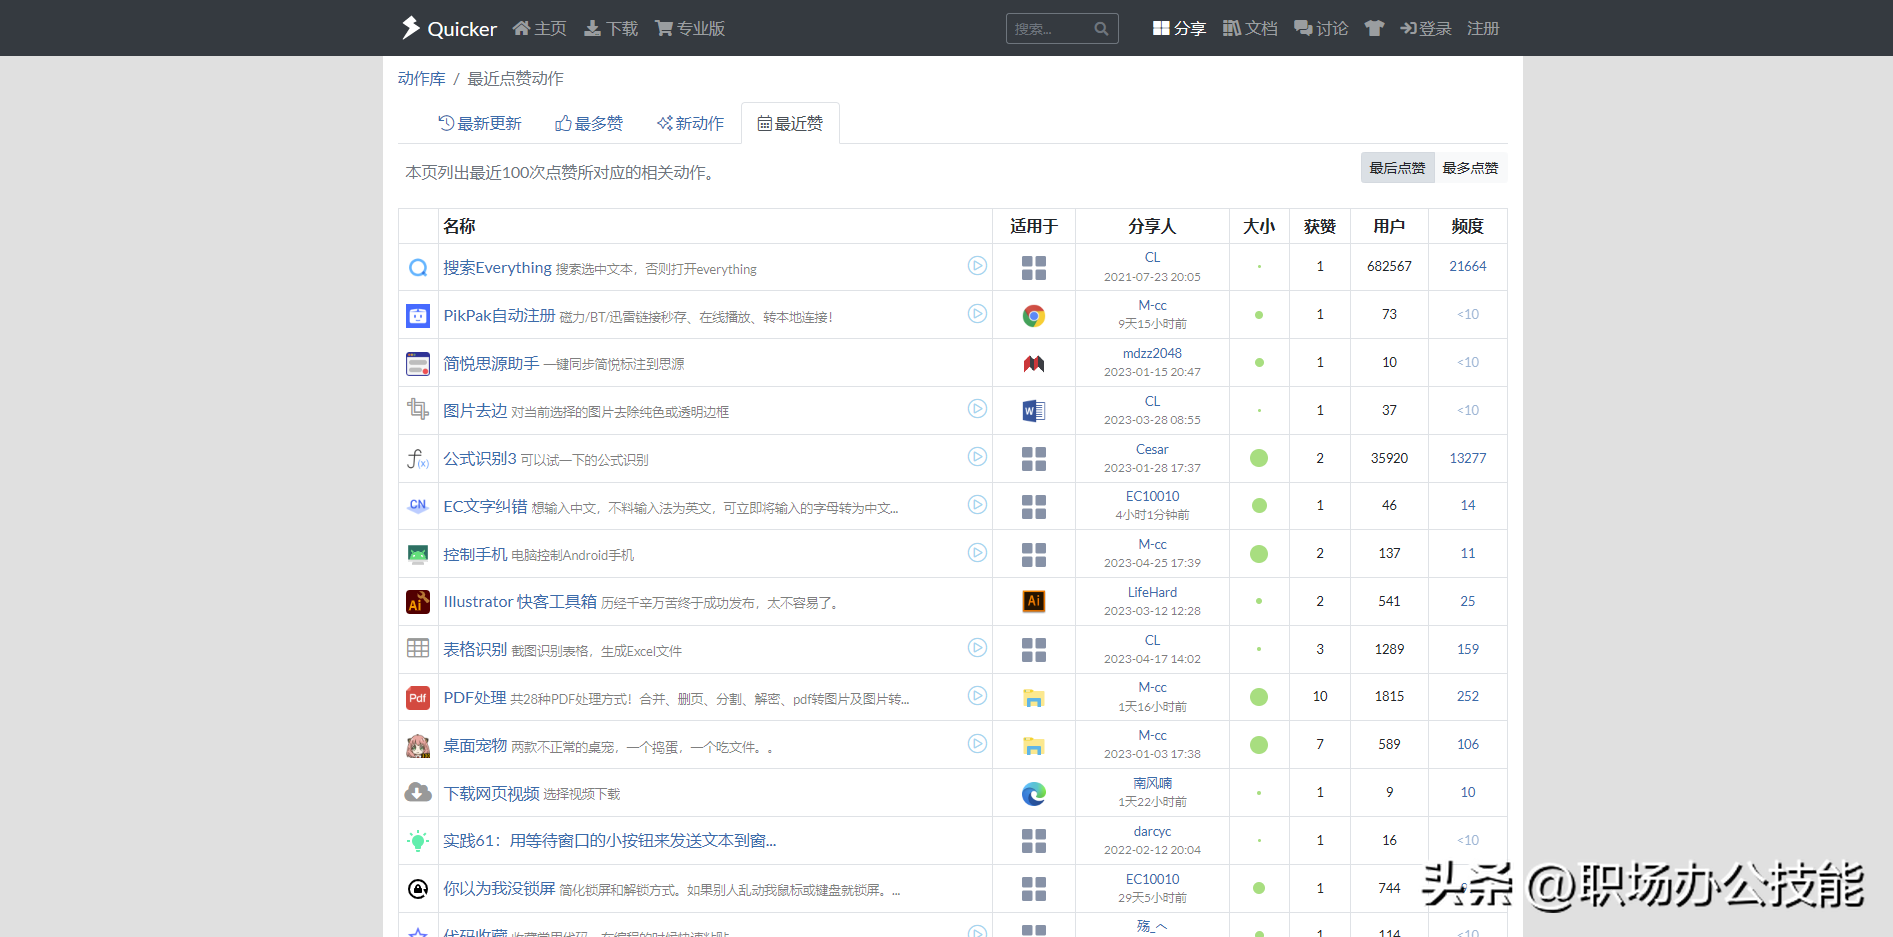
Task: Switch to the 最多赞 tab
Action: 589,123
